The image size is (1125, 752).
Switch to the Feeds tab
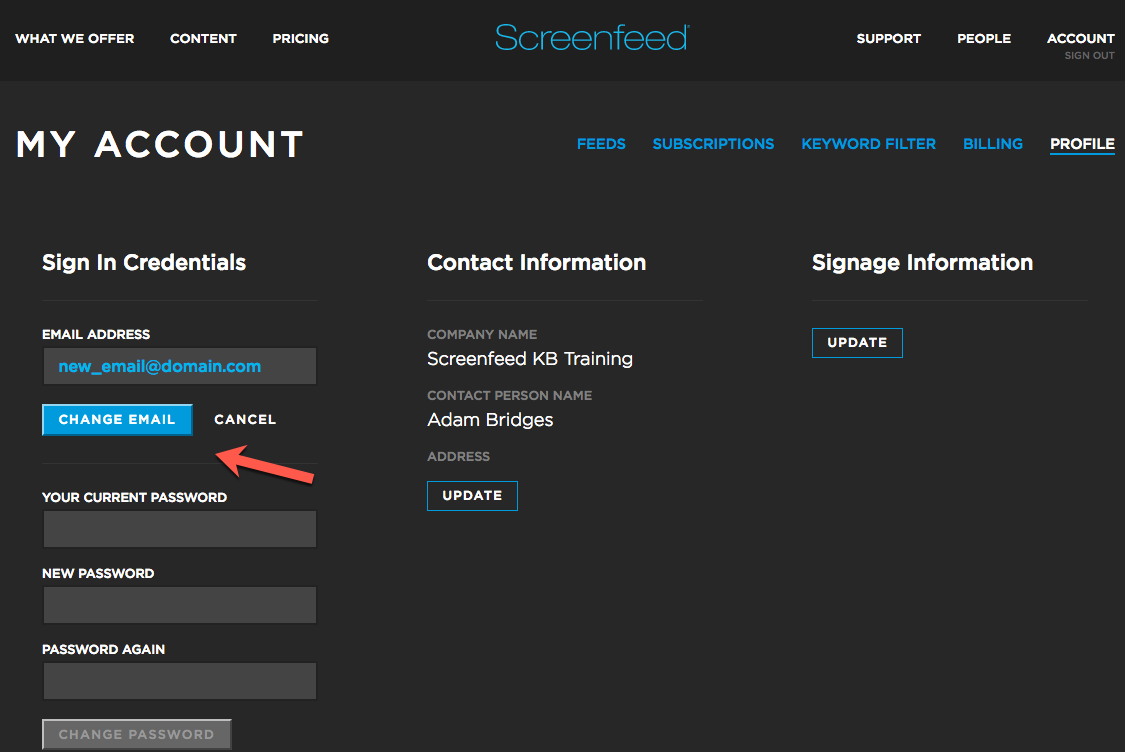coord(601,144)
